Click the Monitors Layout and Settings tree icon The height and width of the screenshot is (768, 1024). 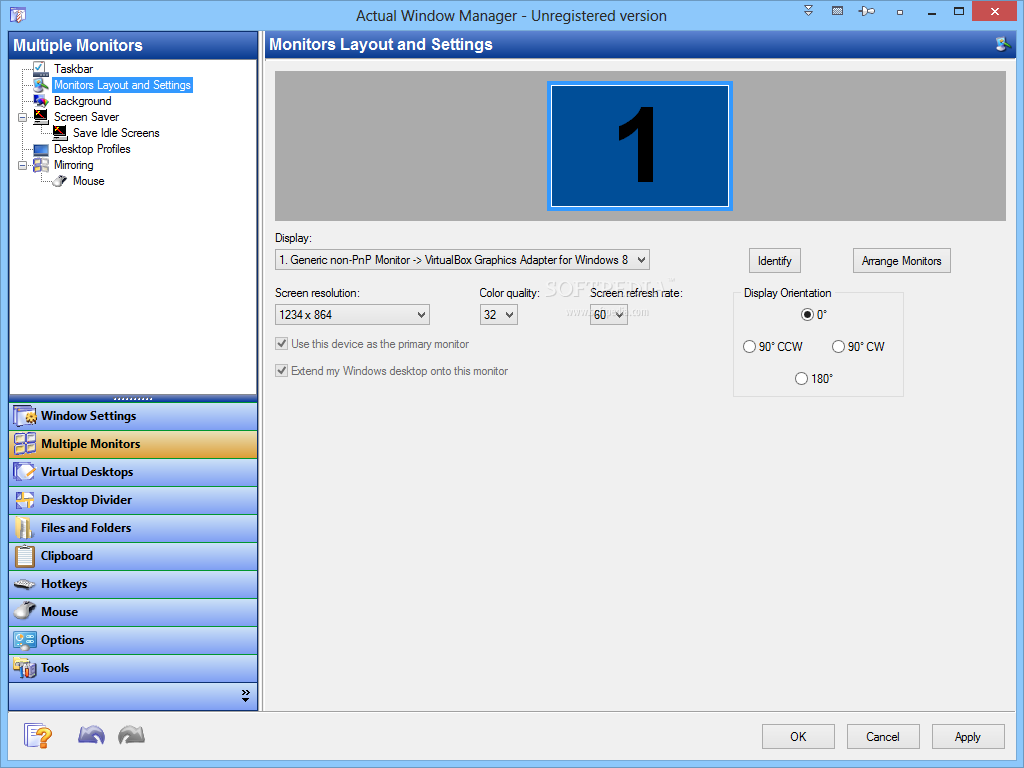(x=40, y=85)
